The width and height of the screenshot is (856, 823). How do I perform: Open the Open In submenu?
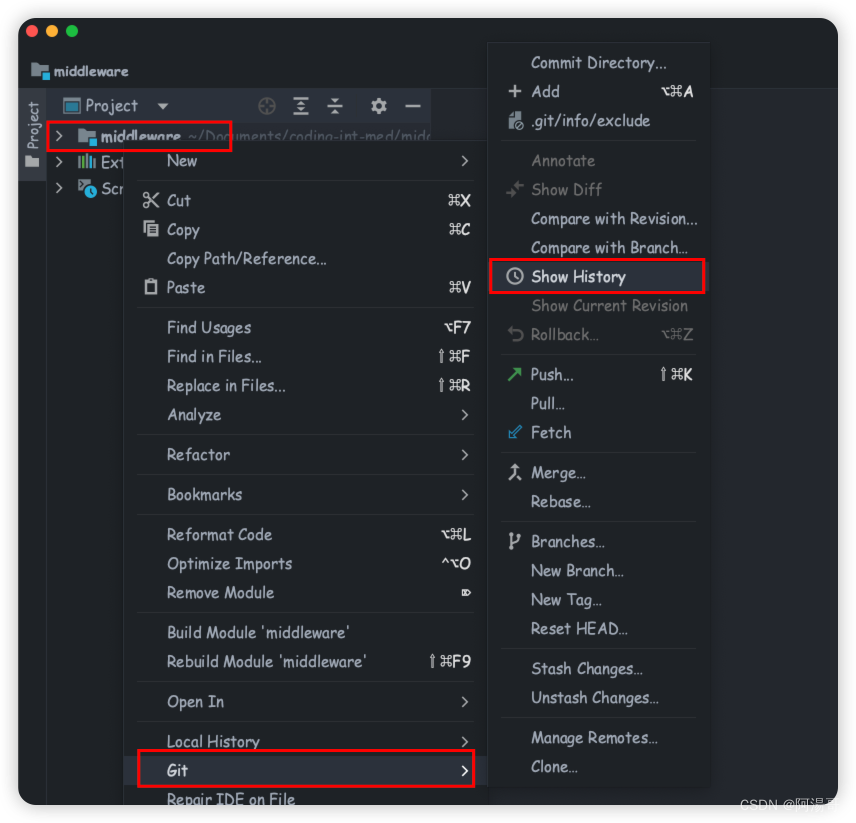305,701
